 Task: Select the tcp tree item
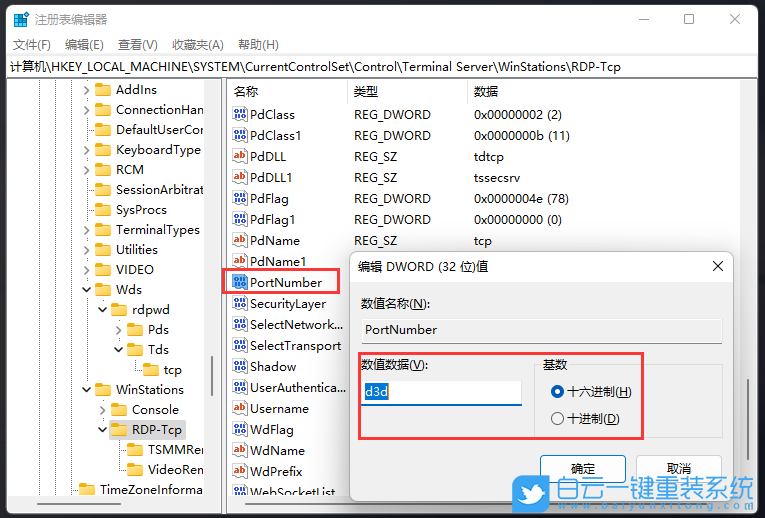click(172, 370)
